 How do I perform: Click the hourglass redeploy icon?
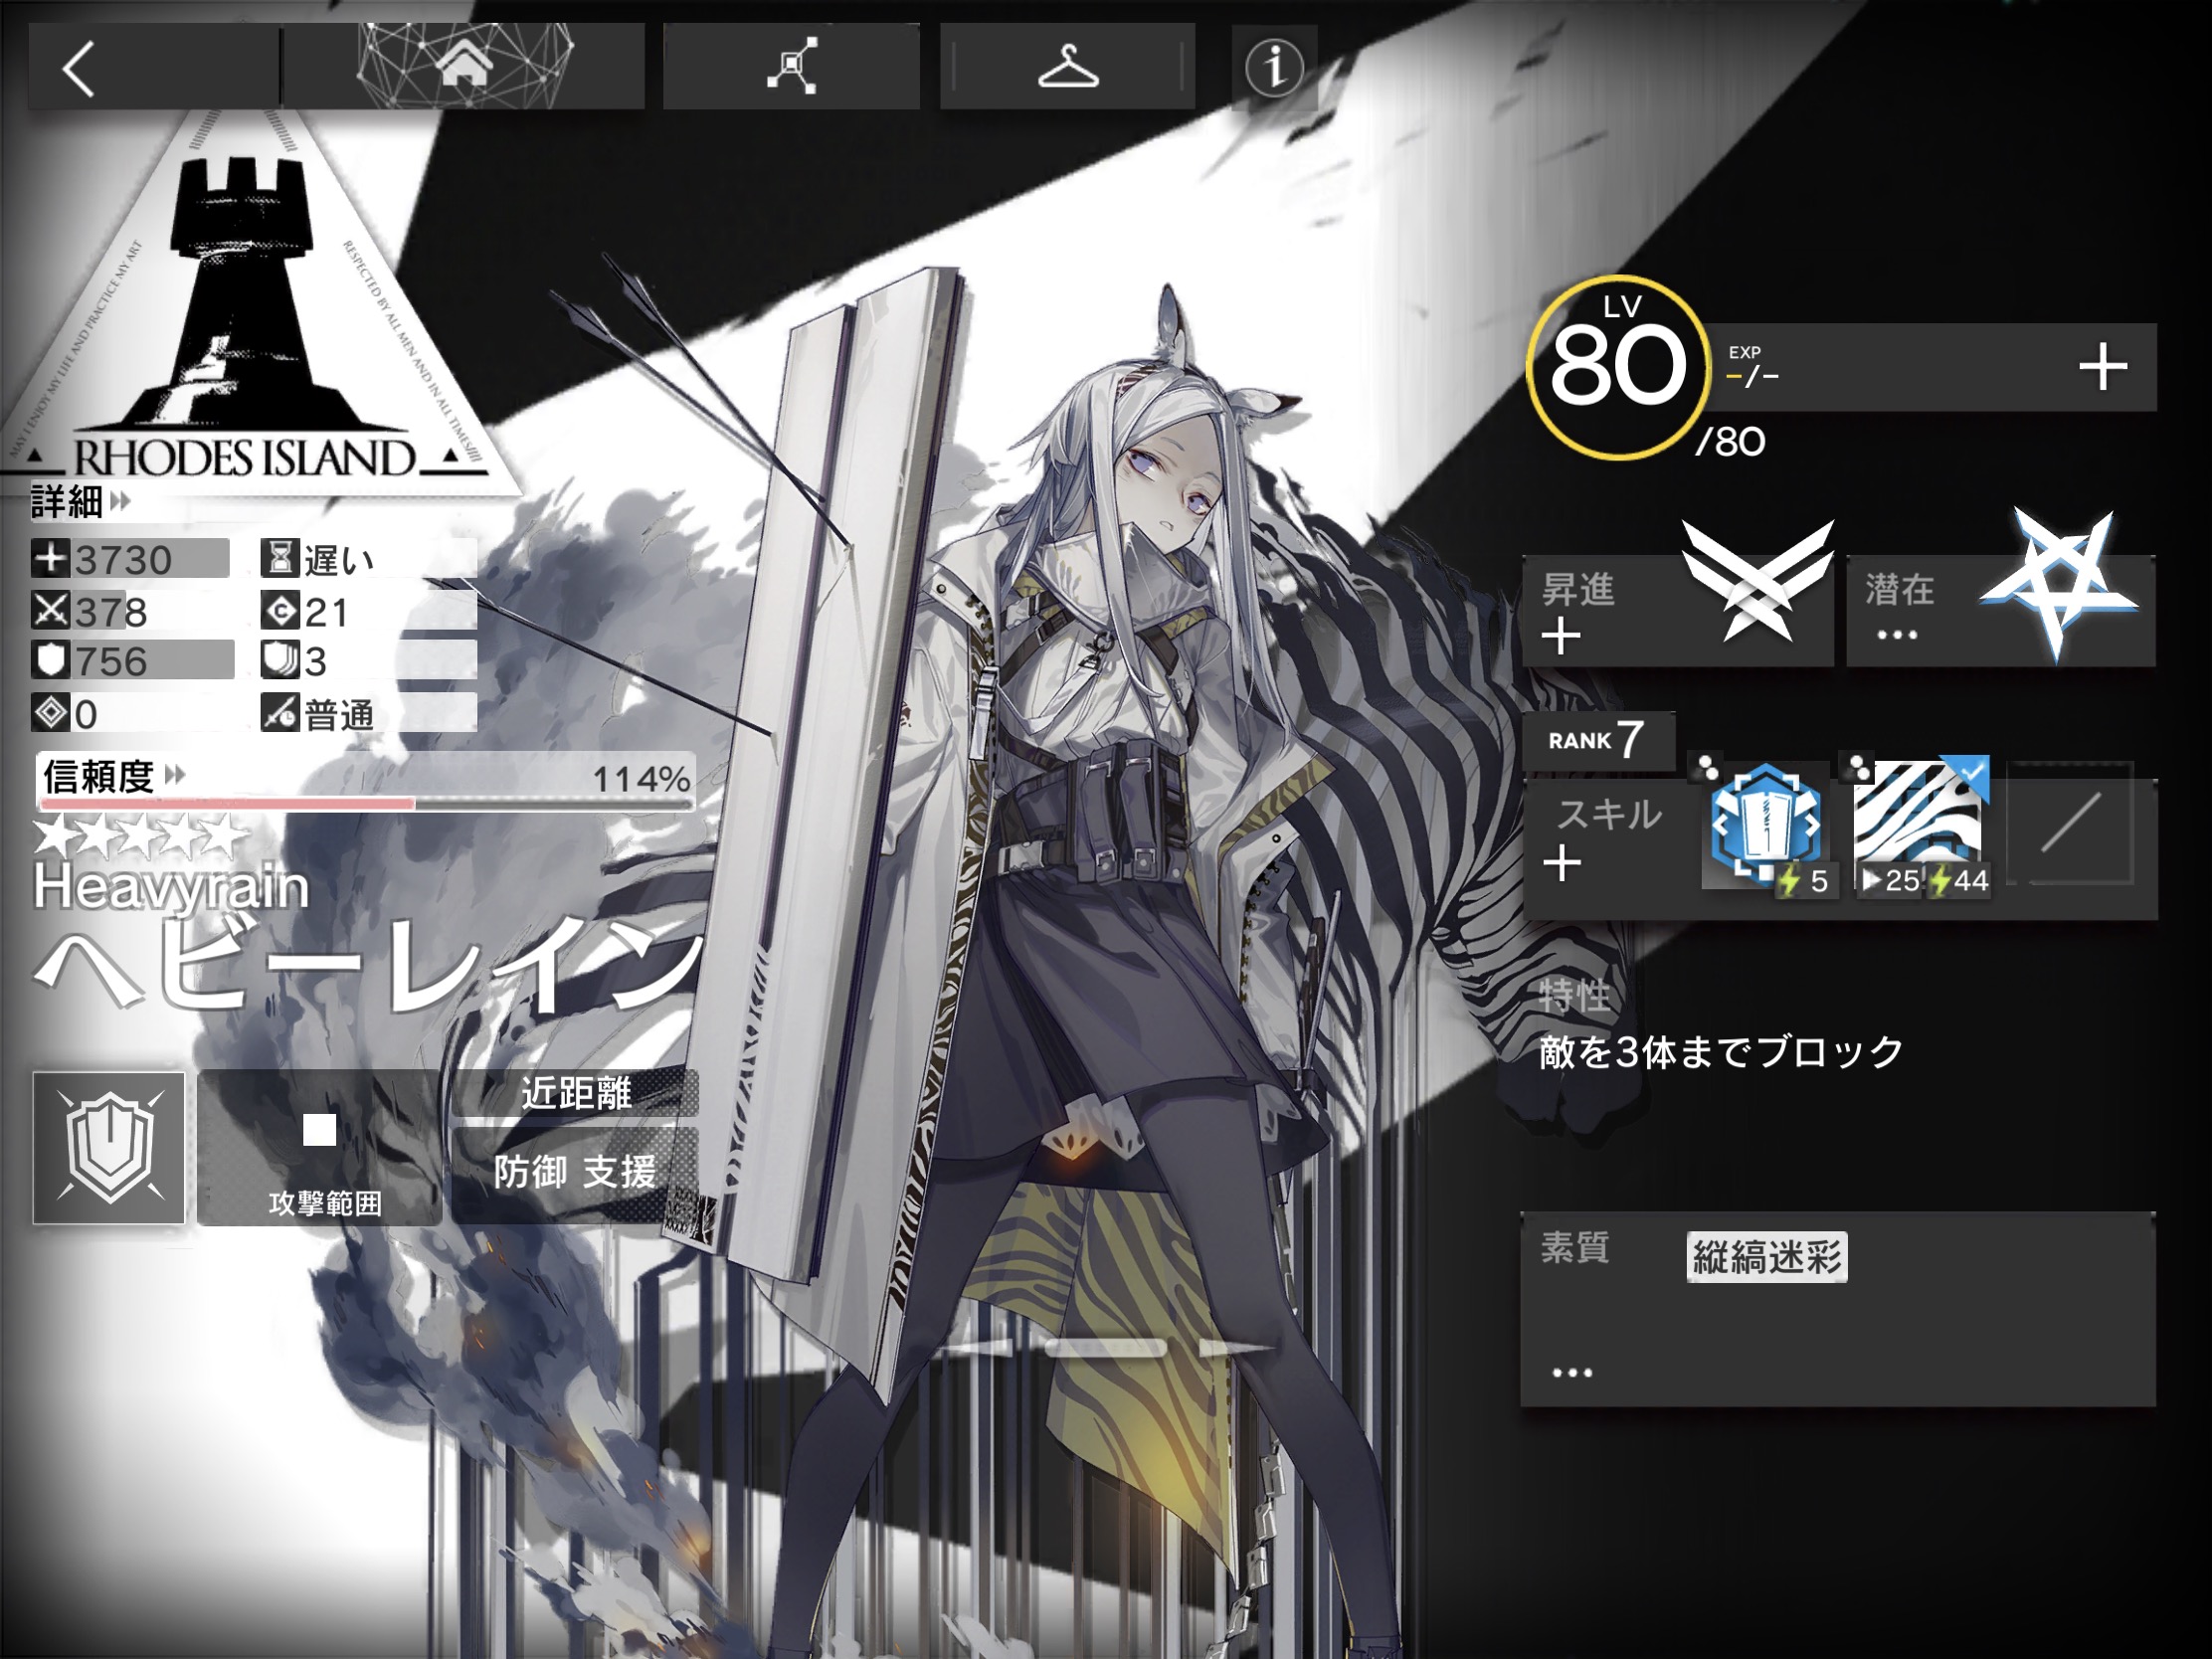click(280, 558)
